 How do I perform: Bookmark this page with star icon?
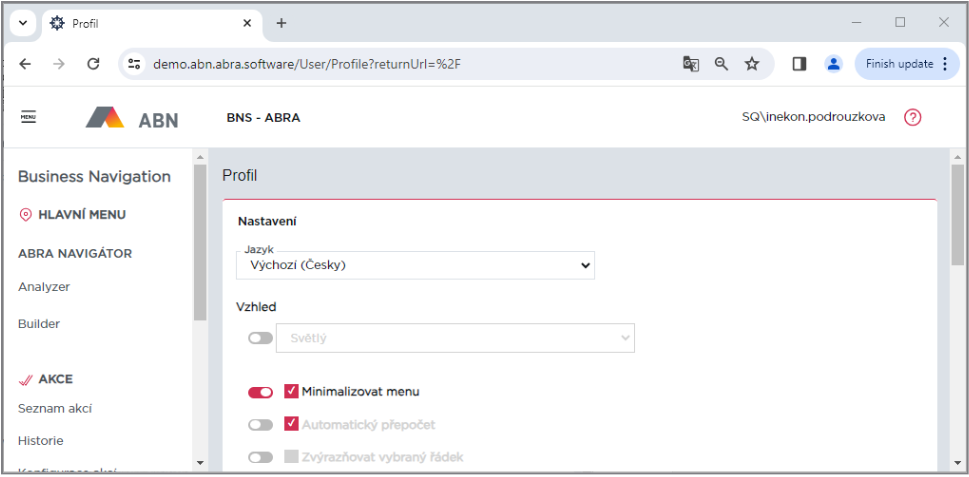pos(751,64)
